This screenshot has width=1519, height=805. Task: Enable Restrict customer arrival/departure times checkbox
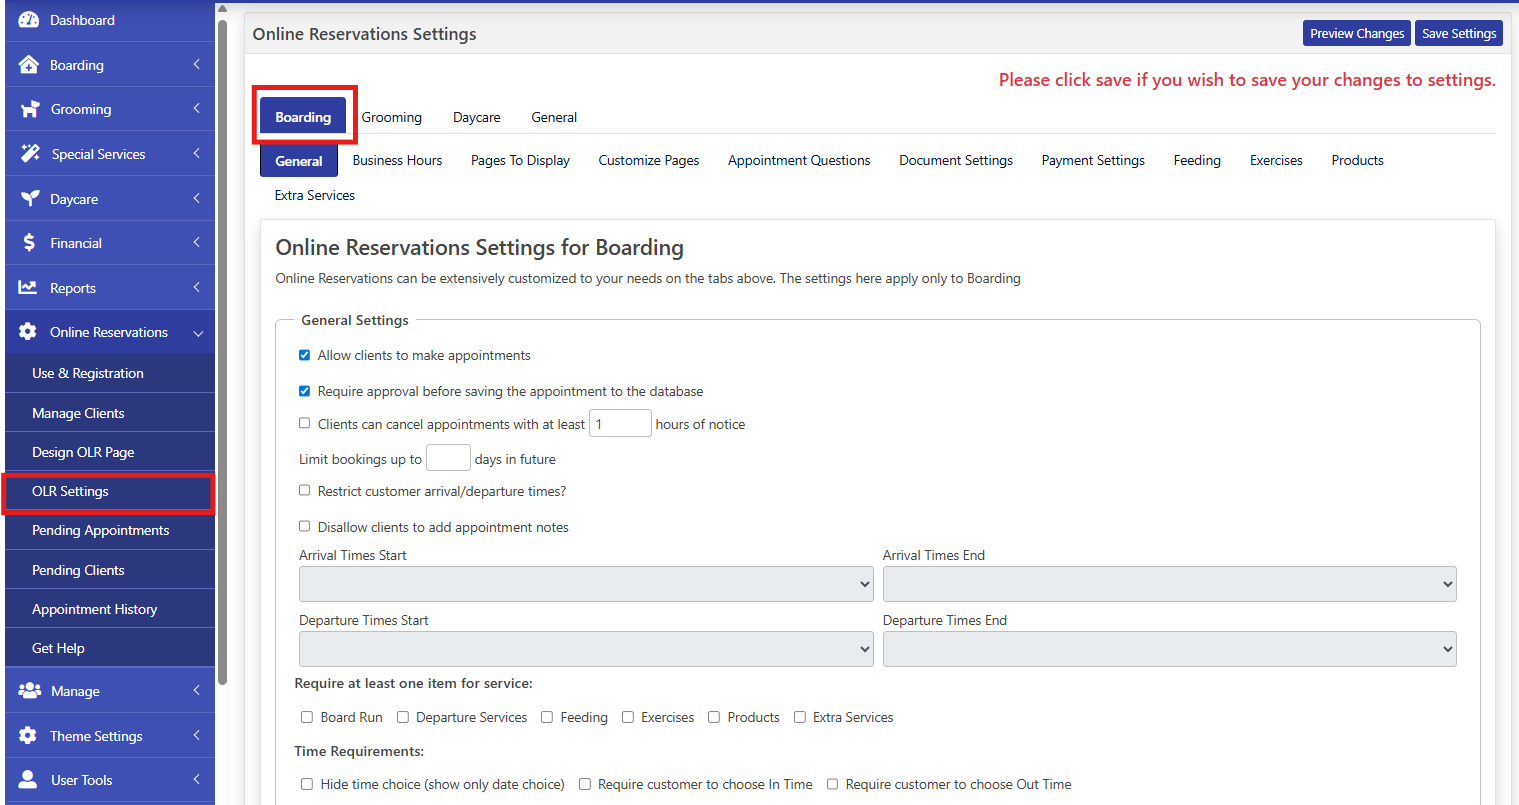click(305, 491)
